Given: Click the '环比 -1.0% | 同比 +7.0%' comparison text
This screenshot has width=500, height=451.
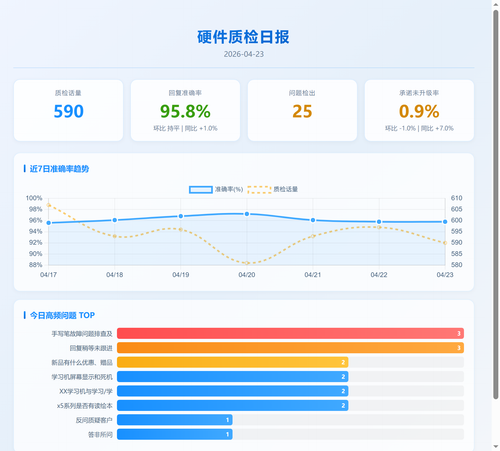Looking at the screenshot, I should click(419, 128).
